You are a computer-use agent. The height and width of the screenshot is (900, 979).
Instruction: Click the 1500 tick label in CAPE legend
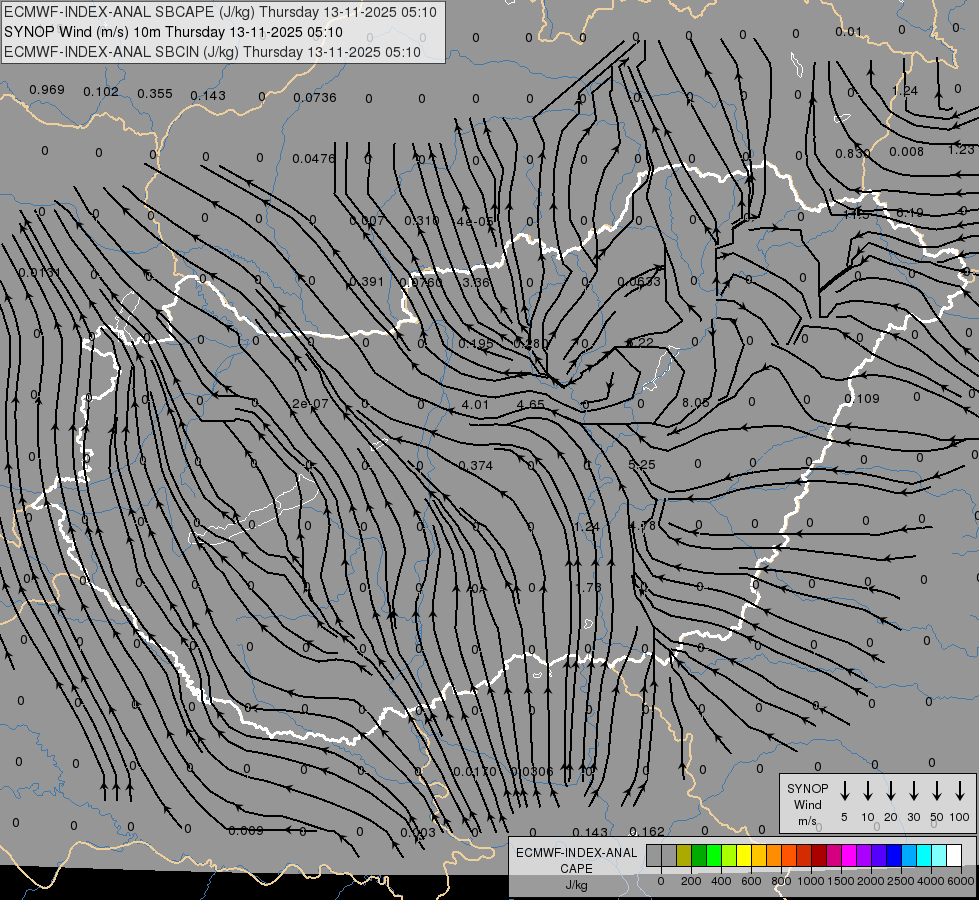(840, 881)
